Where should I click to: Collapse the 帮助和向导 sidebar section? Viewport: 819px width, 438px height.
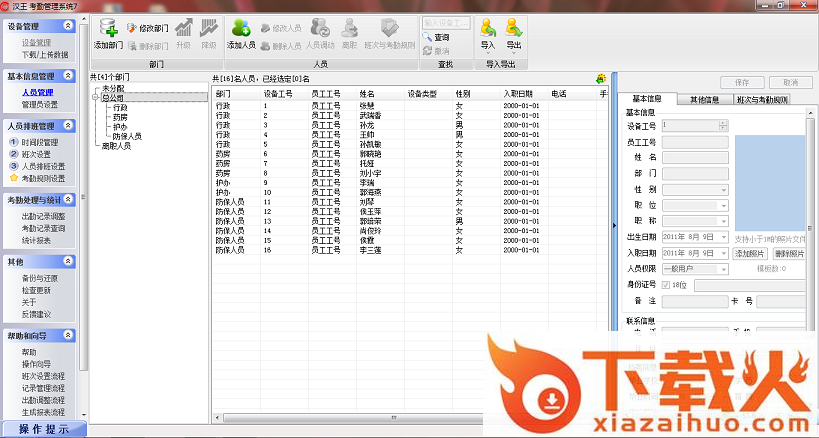68,335
